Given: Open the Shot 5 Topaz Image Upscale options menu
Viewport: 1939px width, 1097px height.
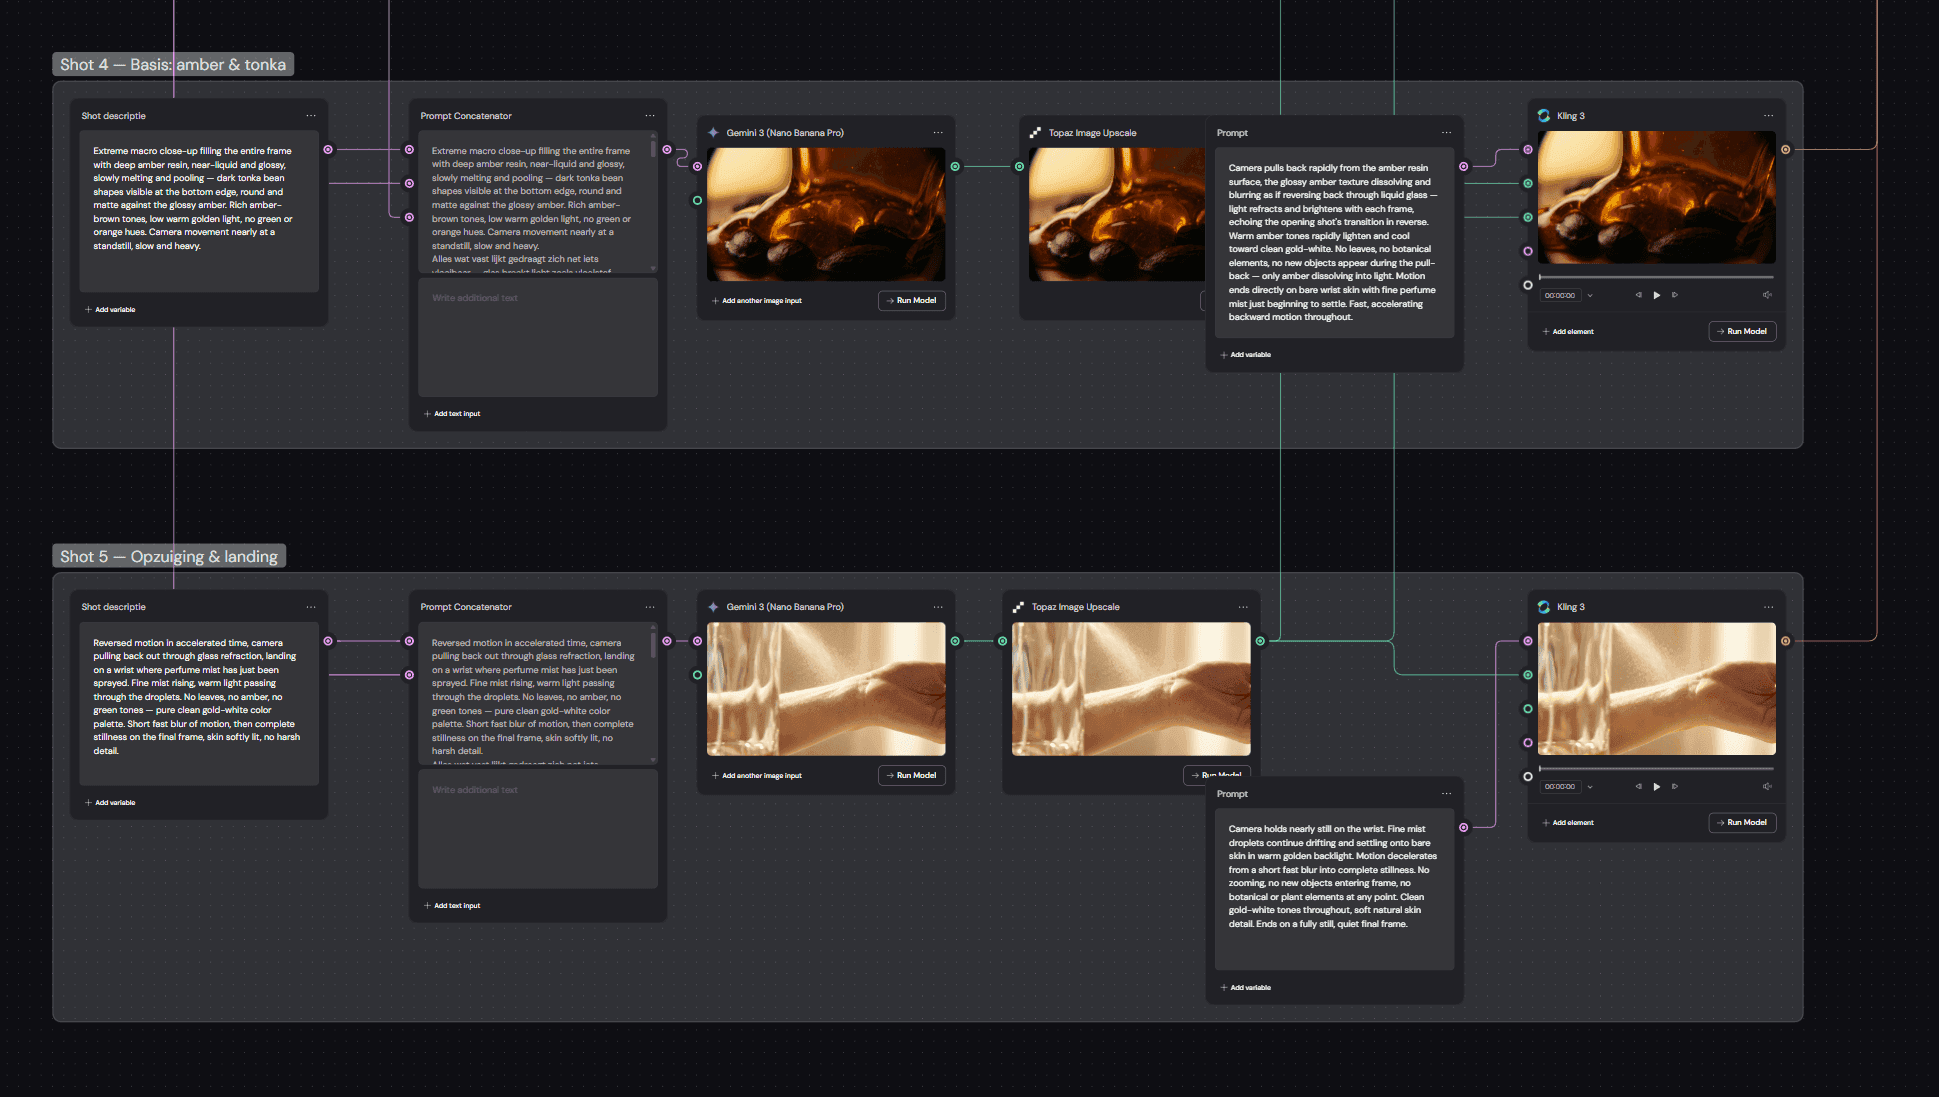Looking at the screenshot, I should [1243, 607].
